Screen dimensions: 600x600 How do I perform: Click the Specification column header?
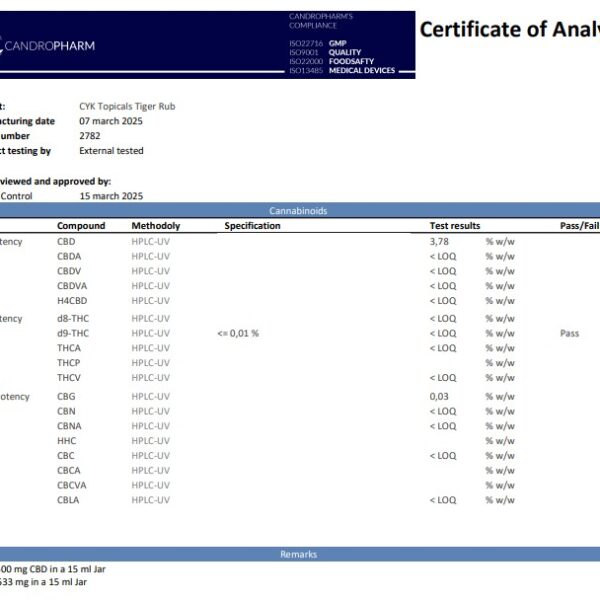(x=252, y=226)
